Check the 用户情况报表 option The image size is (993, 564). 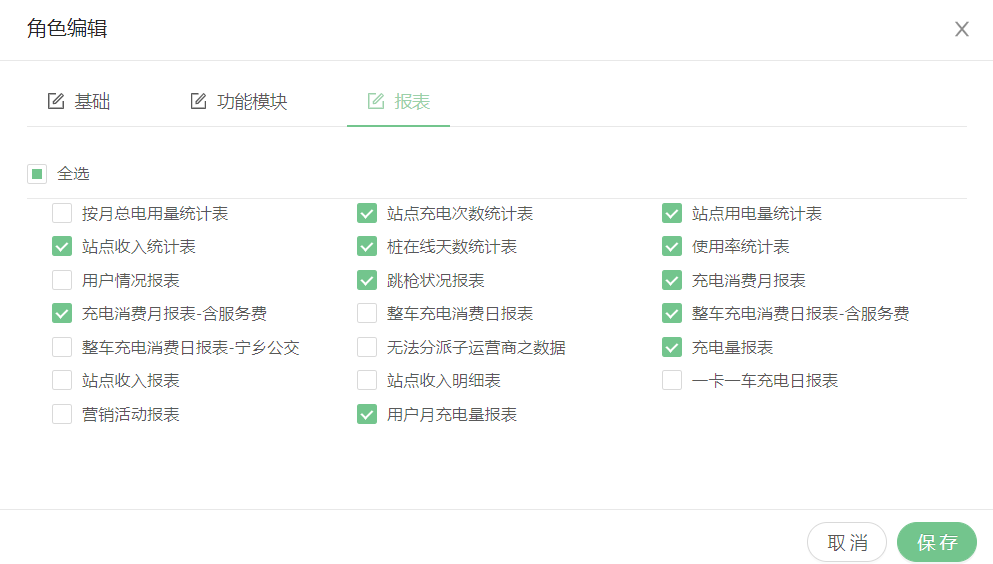(62, 280)
